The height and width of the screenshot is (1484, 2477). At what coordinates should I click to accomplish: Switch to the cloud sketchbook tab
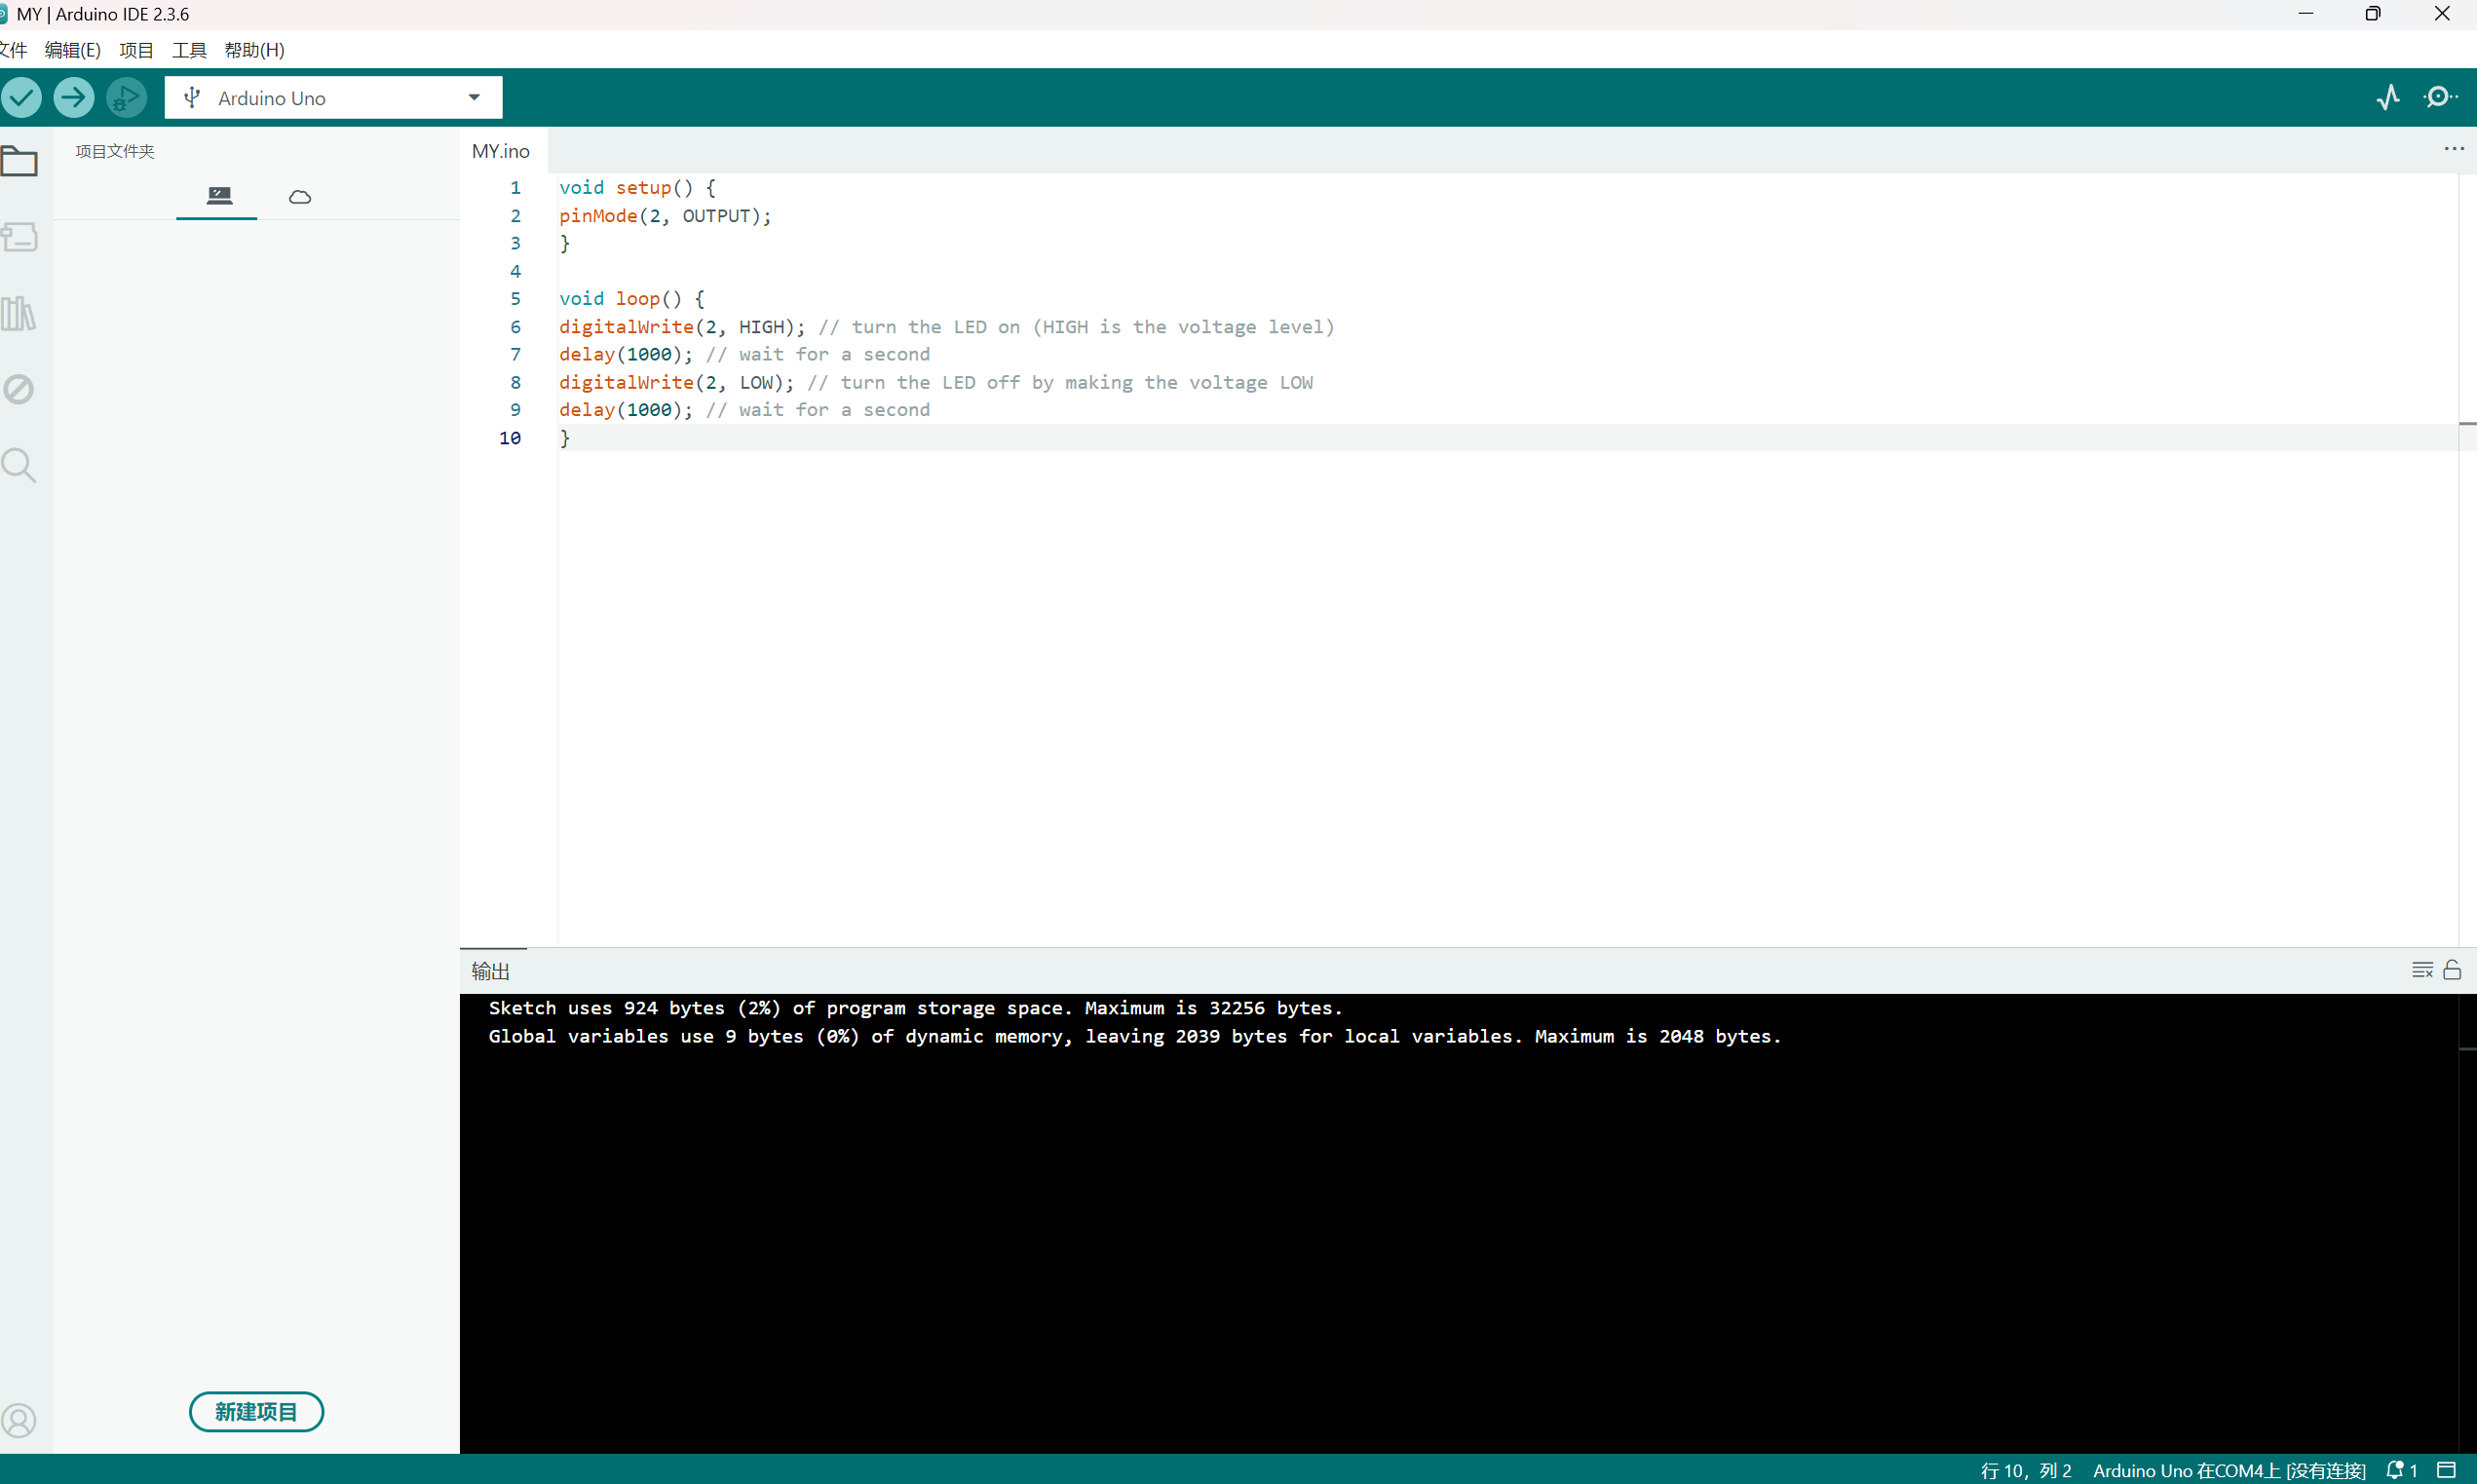[299, 196]
